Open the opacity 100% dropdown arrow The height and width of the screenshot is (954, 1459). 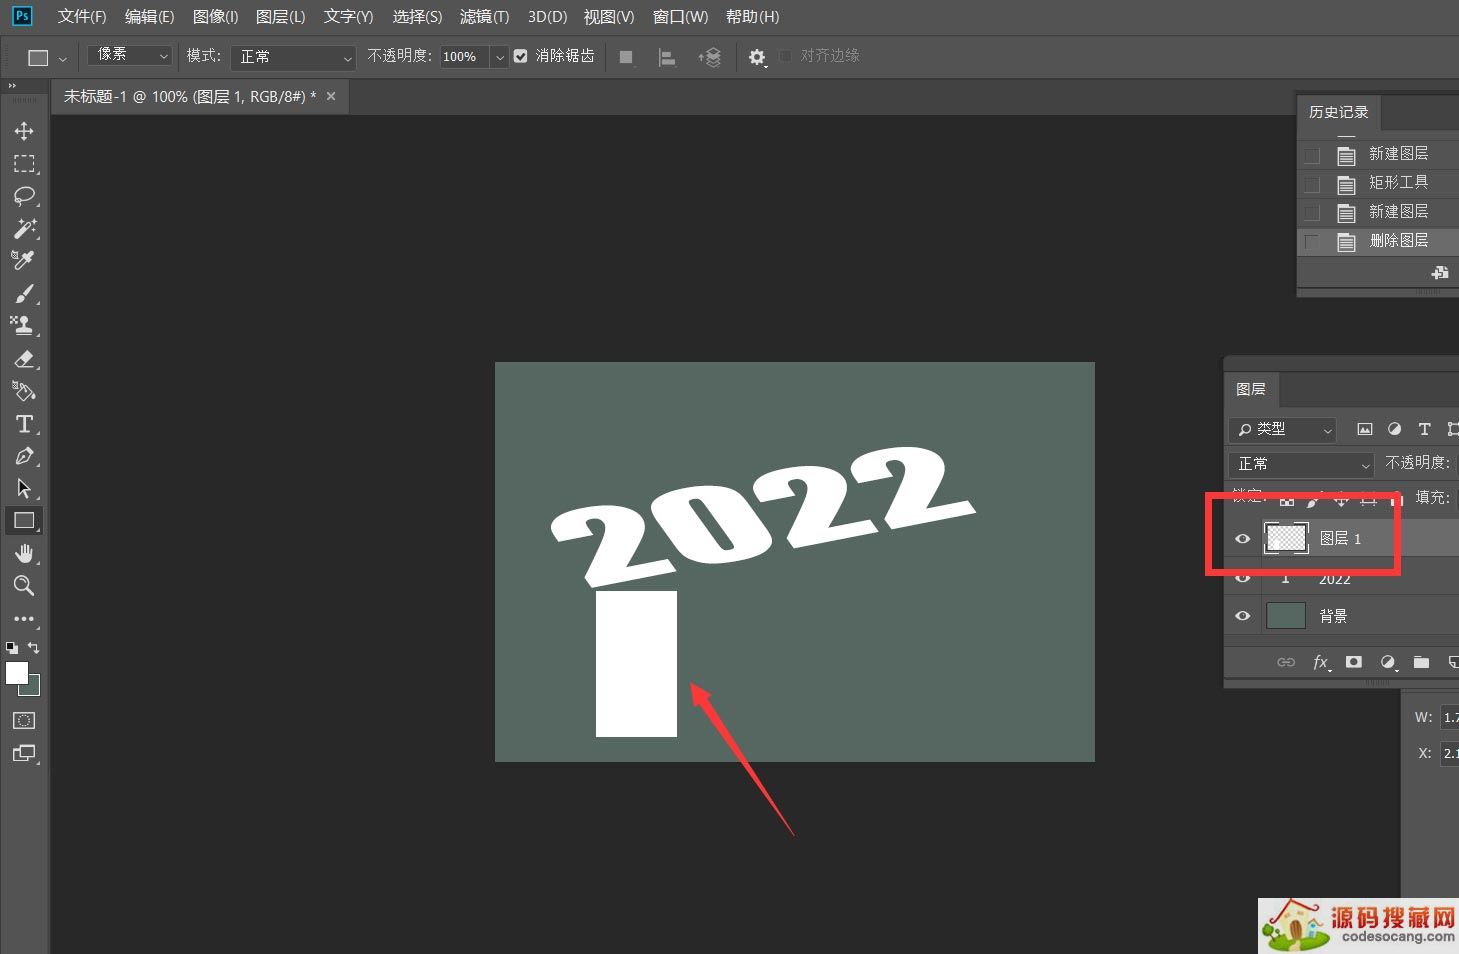point(499,57)
